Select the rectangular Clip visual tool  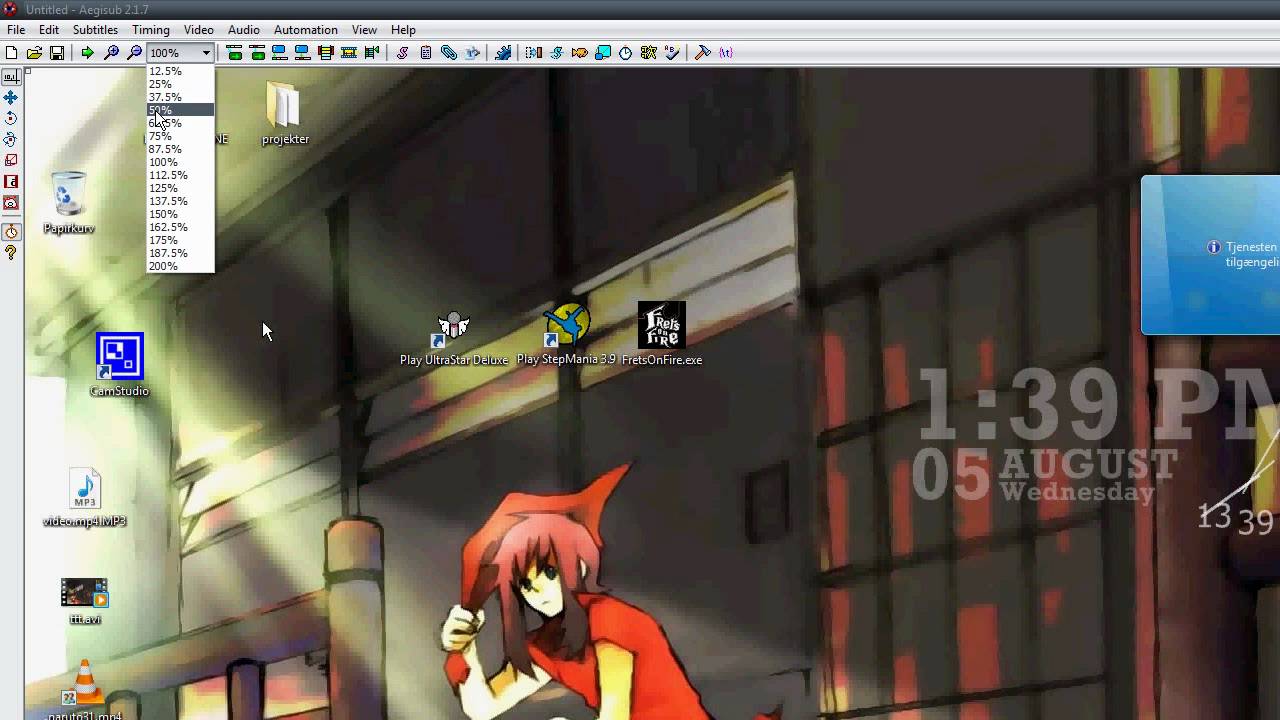[x=11, y=181]
